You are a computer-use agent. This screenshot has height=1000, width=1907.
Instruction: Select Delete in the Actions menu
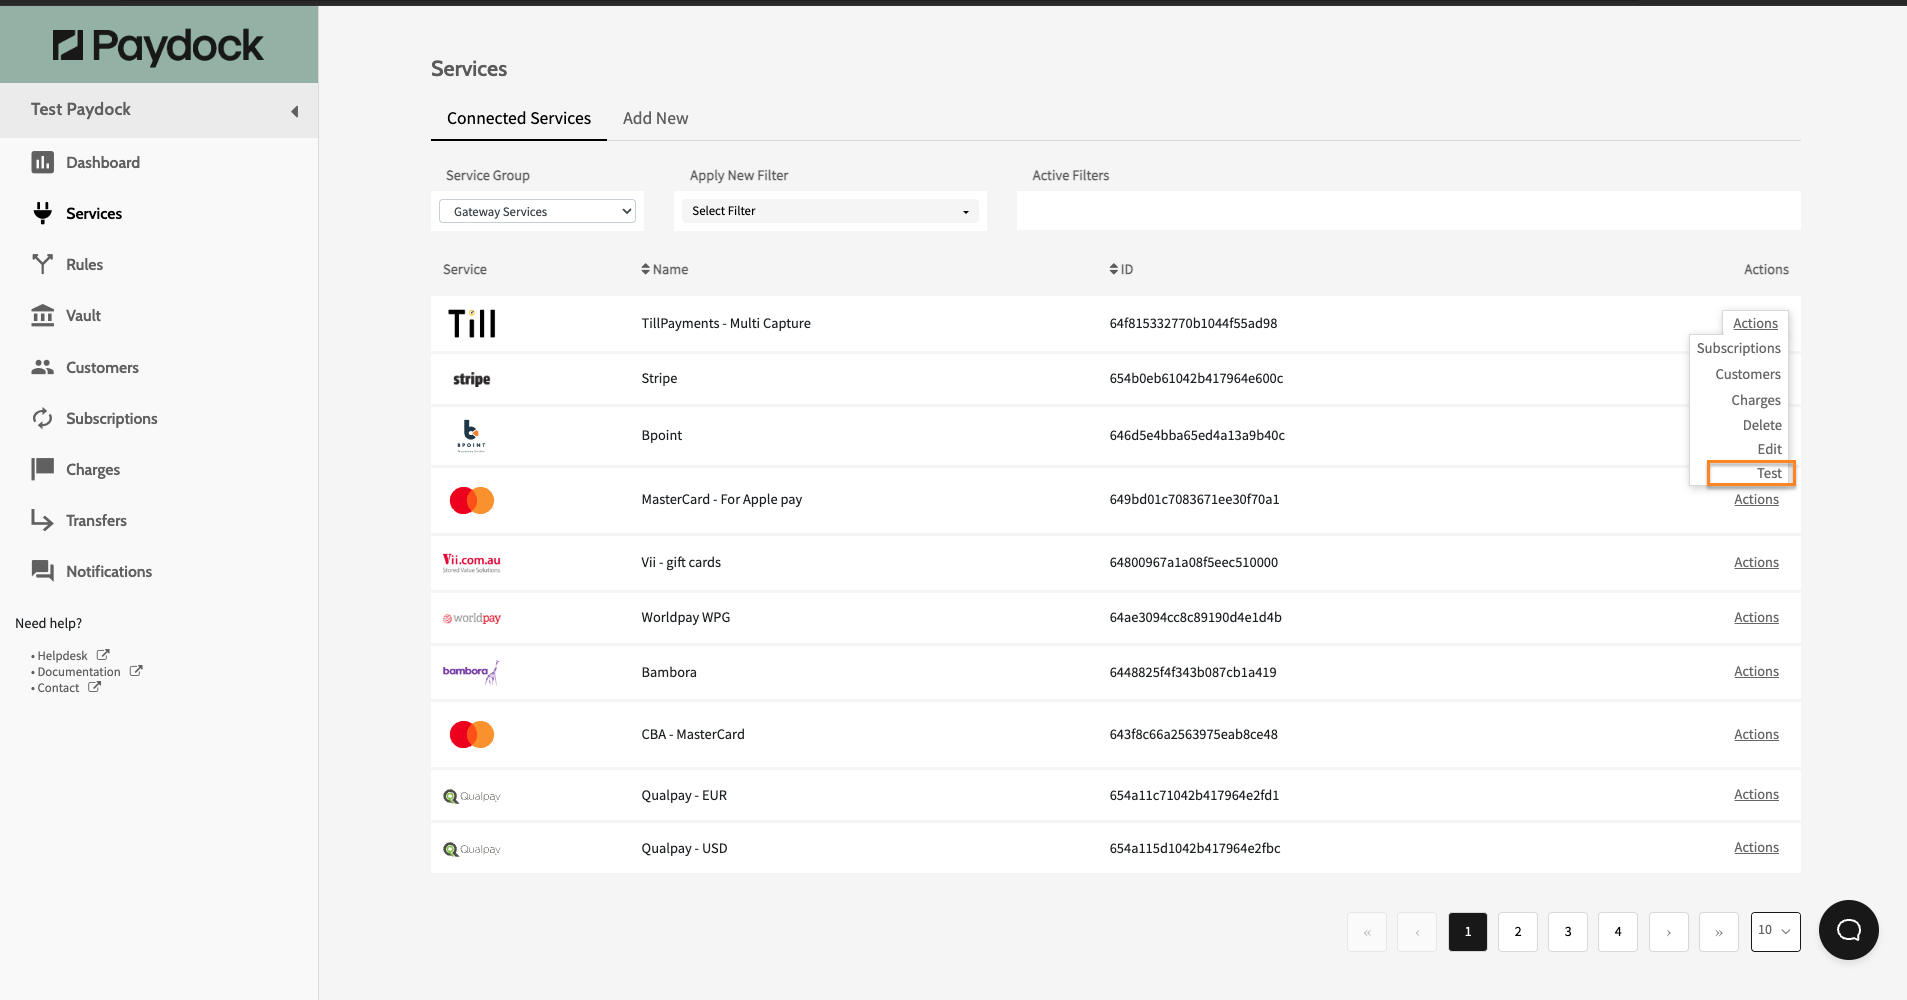coord(1761,425)
